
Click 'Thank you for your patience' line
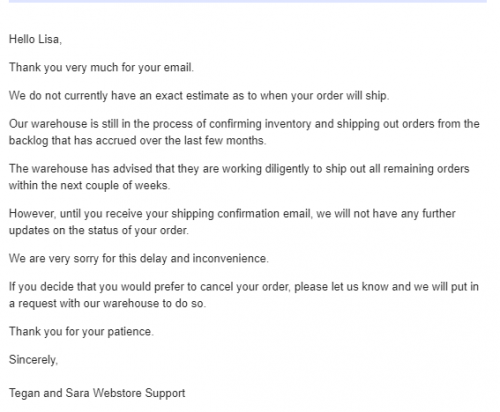click(x=81, y=332)
